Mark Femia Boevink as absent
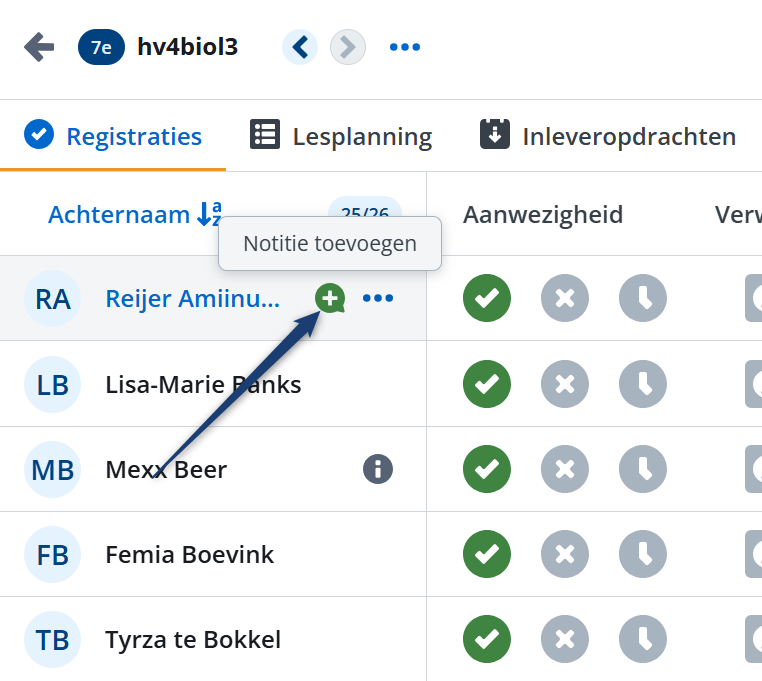Image resolution: width=762 pixels, height=681 pixels. pyautogui.click(x=565, y=554)
